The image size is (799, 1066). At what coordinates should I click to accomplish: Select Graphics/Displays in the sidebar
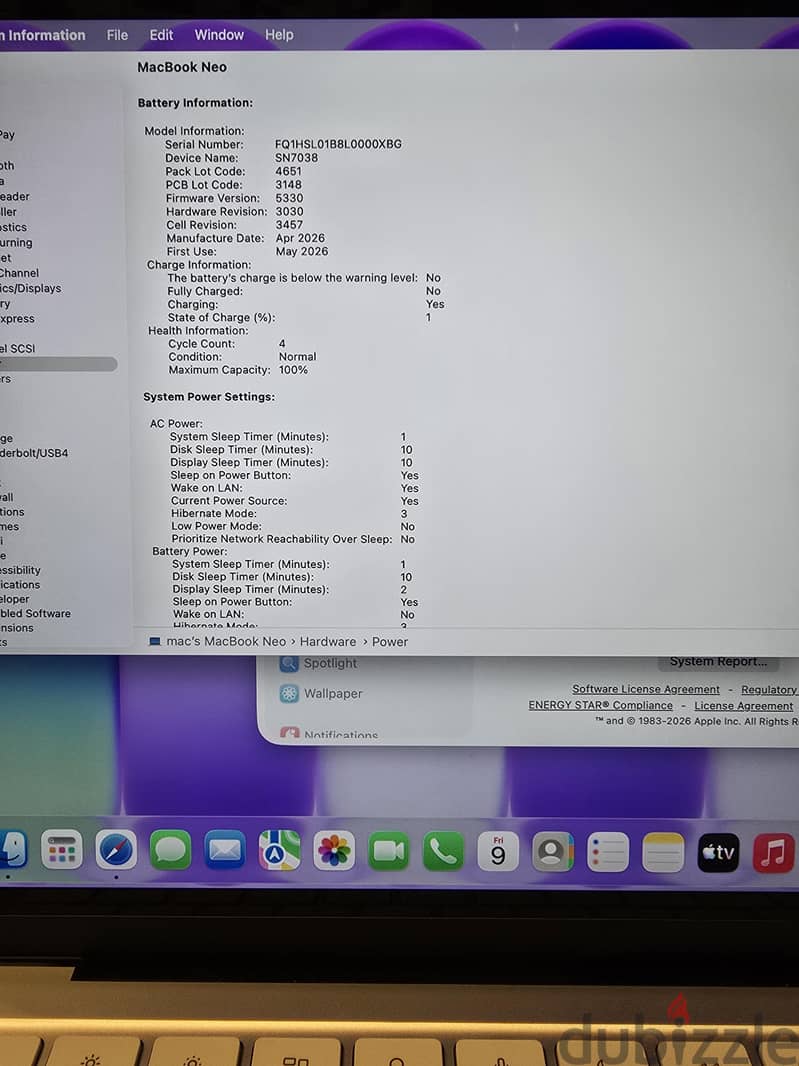[x=31, y=288]
